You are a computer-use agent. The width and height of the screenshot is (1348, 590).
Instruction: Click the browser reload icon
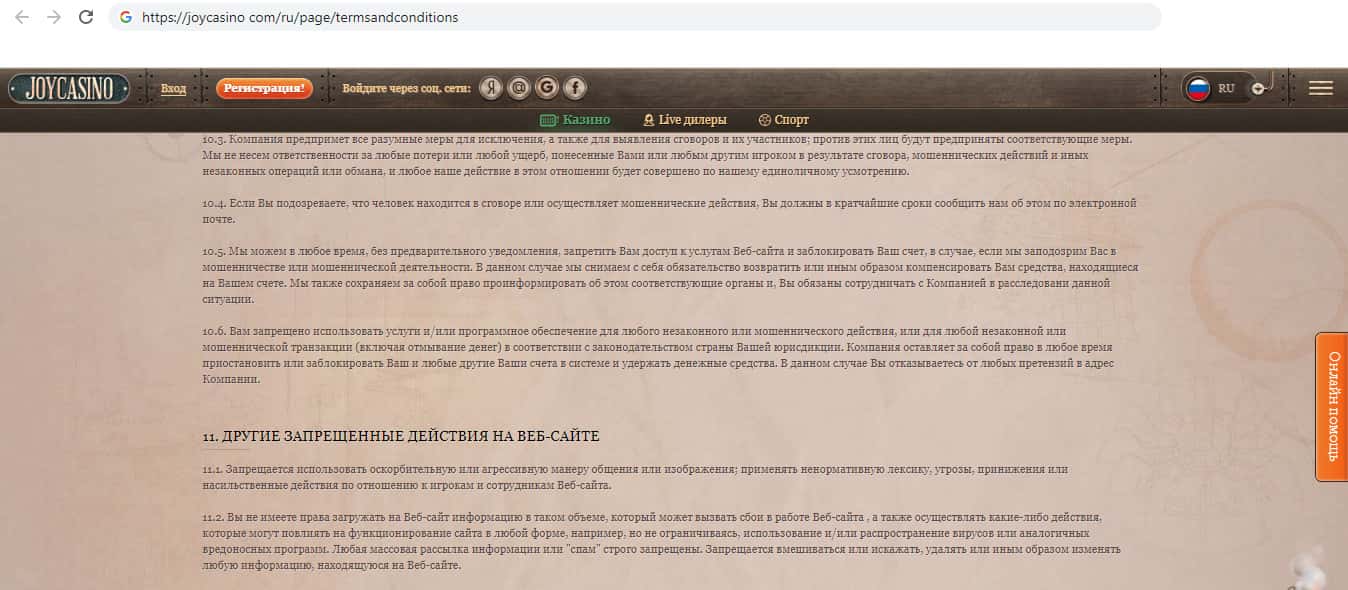coord(86,17)
